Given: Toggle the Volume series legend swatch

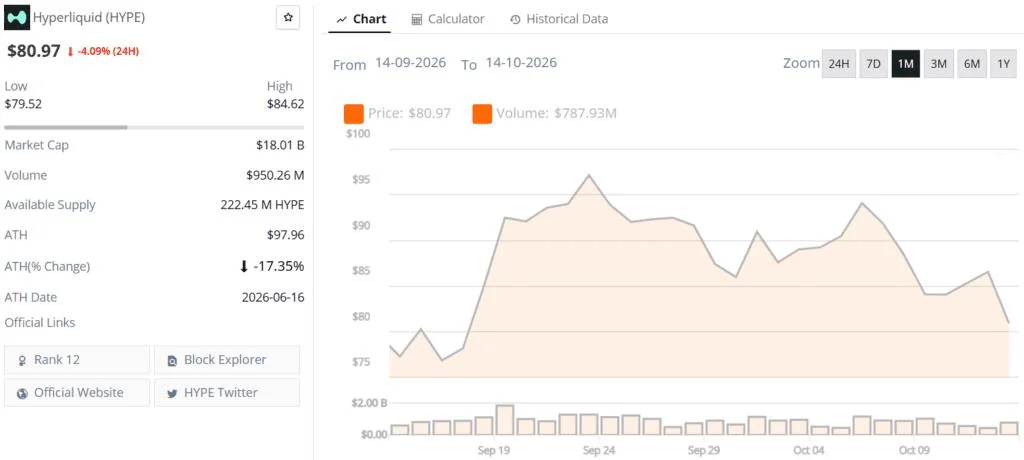Looking at the screenshot, I should pyautogui.click(x=482, y=114).
